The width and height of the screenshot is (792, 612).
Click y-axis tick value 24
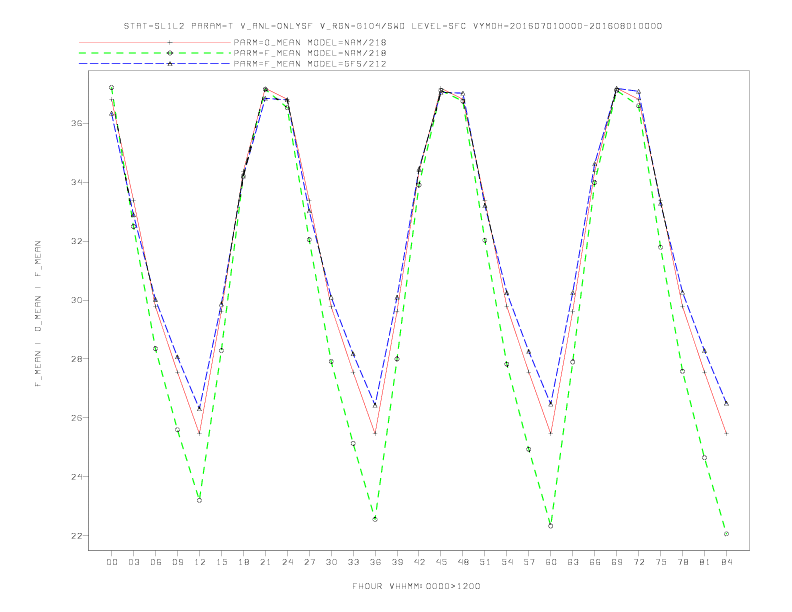tap(77, 477)
